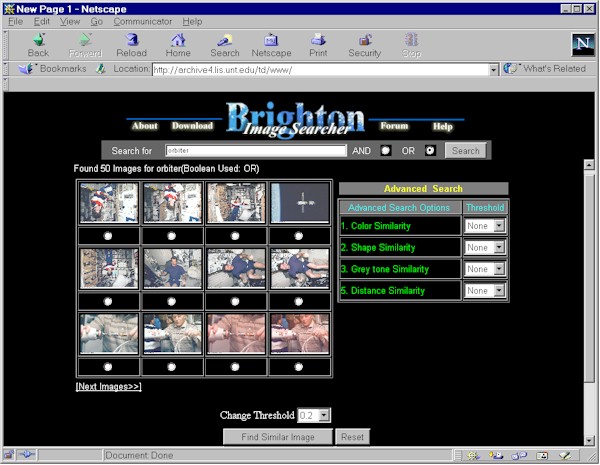Screen dimensions: 600x465
Task: Open the Edit menu
Action: click(x=42, y=21)
